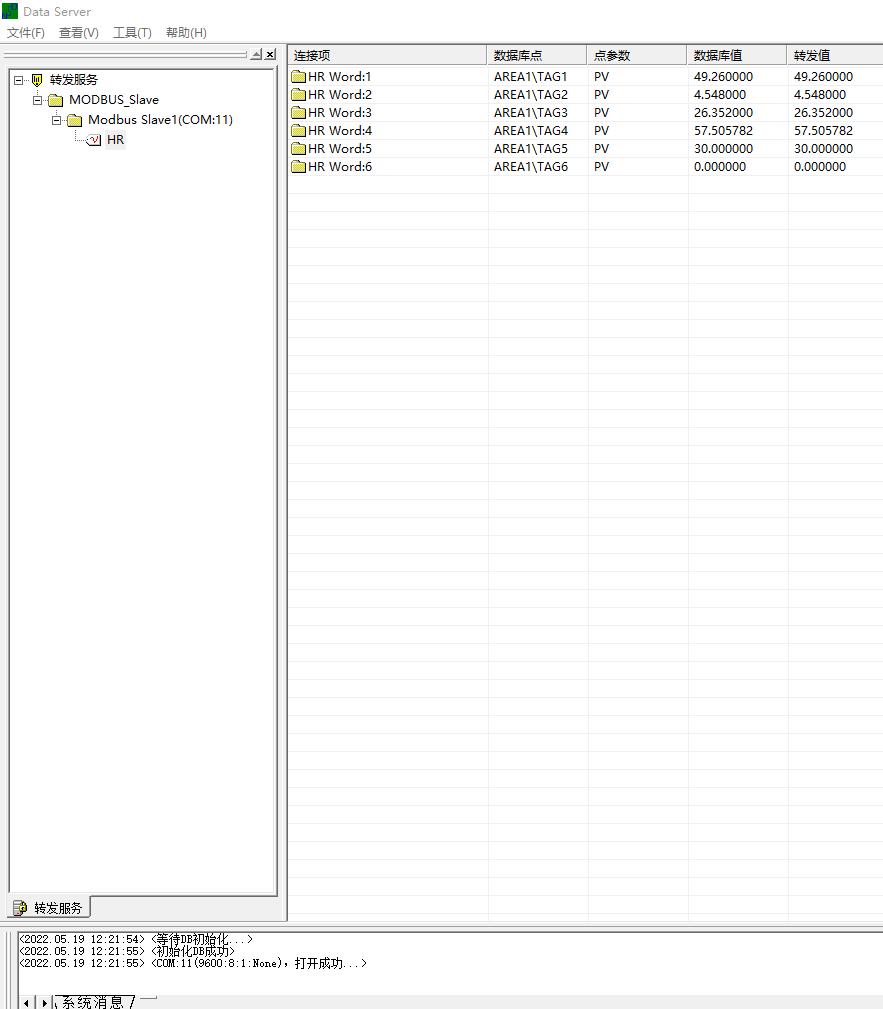883x1009 pixels.
Task: Click the HR Word:4 connection item icon
Action: click(298, 130)
